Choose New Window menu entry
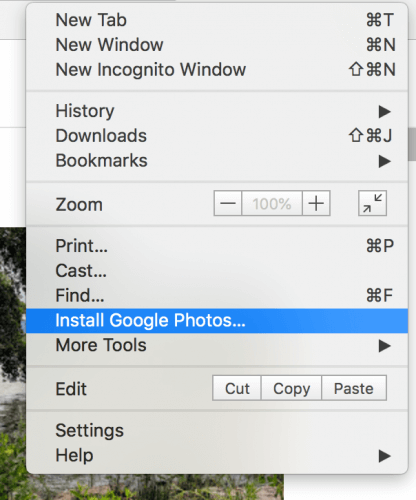 tap(217, 45)
